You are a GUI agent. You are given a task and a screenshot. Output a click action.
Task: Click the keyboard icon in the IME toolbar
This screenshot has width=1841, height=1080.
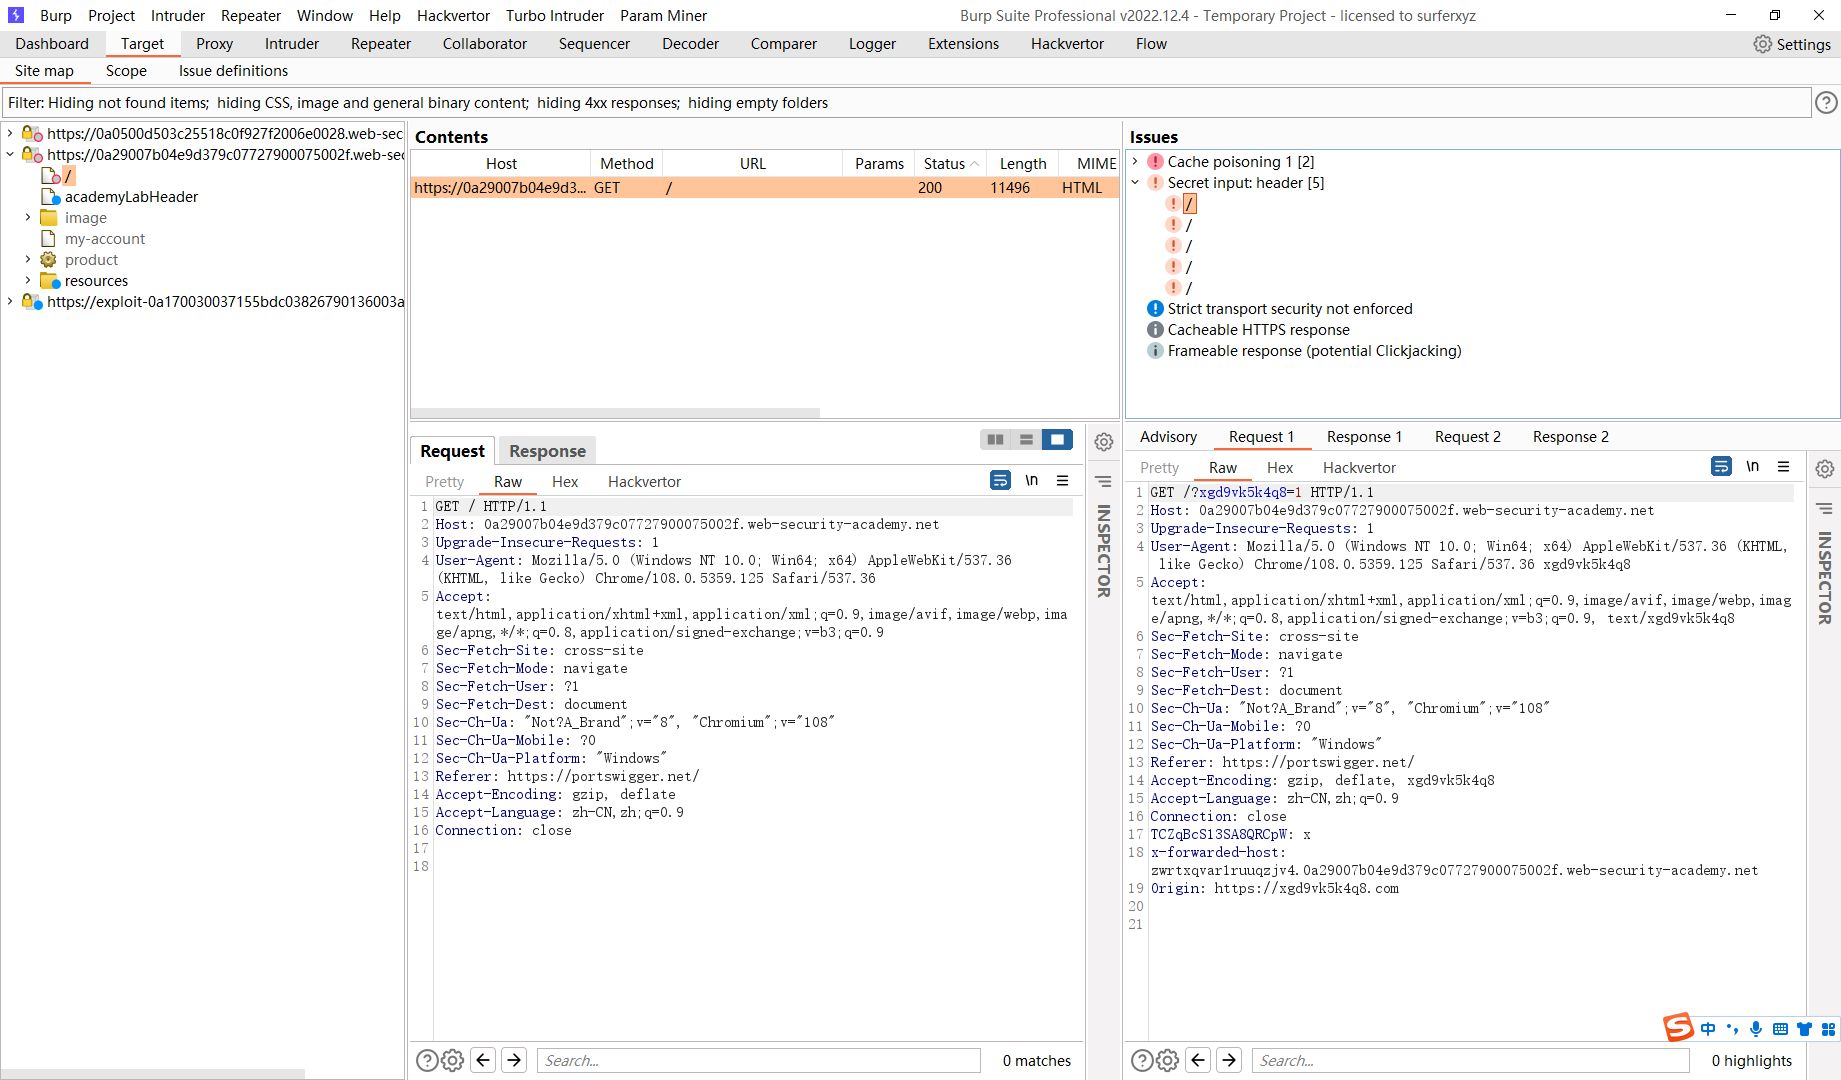(1780, 1029)
